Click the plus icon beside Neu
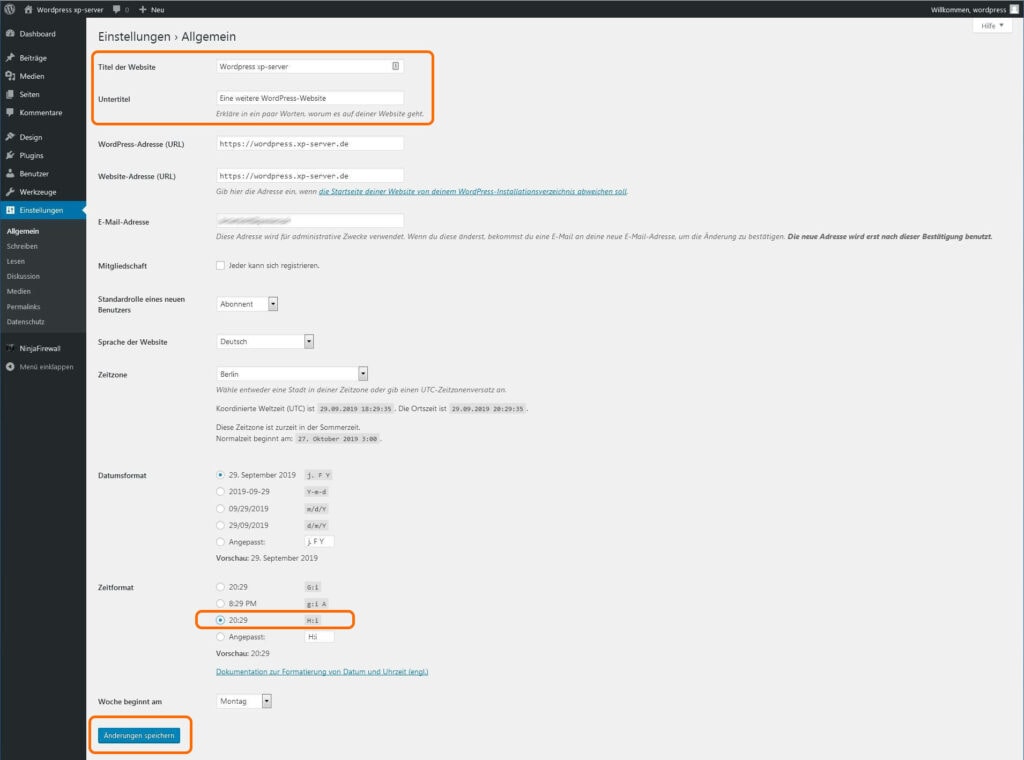 click(143, 9)
